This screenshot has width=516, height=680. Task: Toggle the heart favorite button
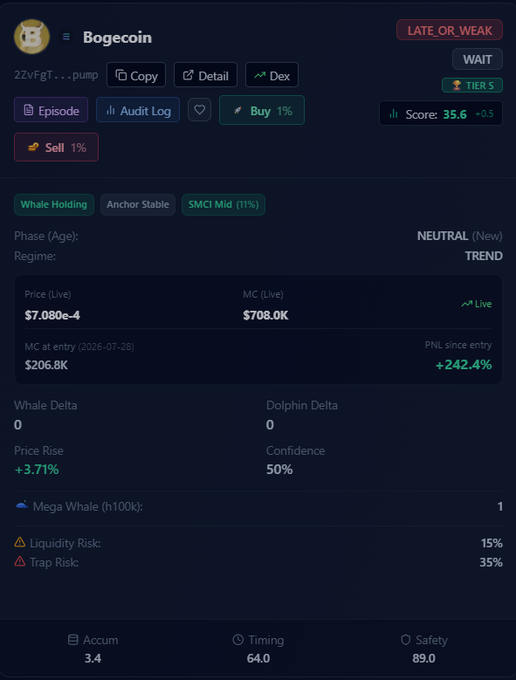[x=199, y=110]
